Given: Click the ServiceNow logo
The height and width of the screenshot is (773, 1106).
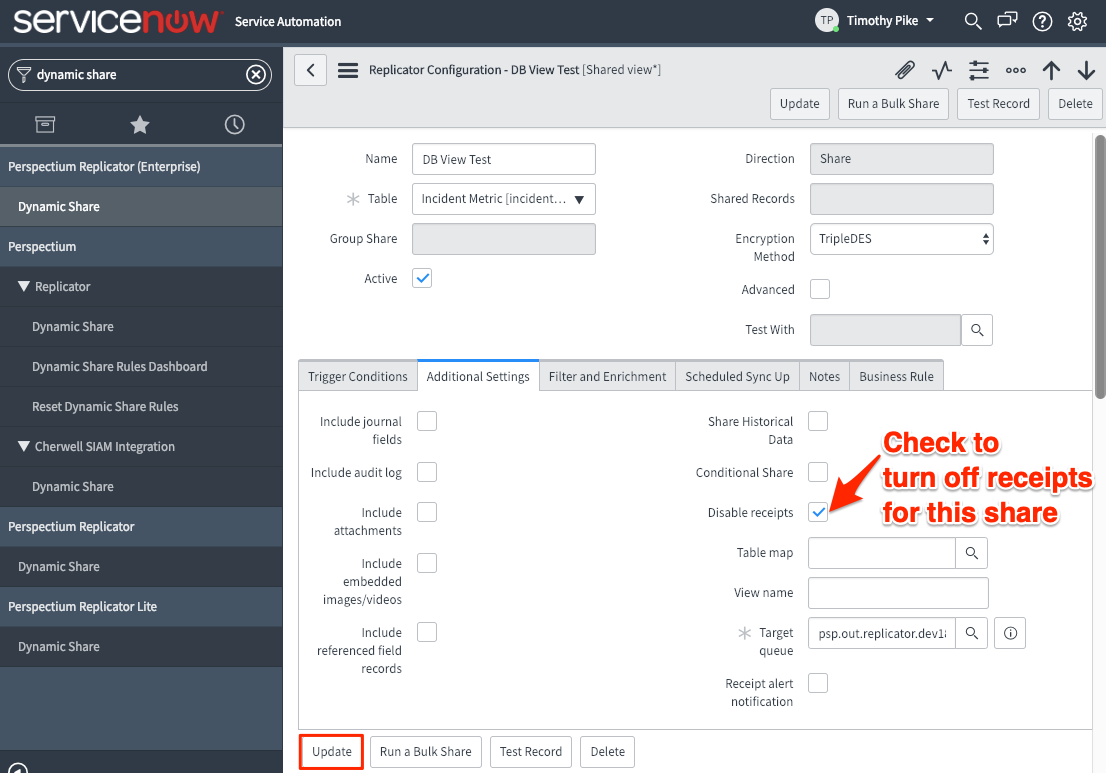Looking at the screenshot, I should coord(116,20).
